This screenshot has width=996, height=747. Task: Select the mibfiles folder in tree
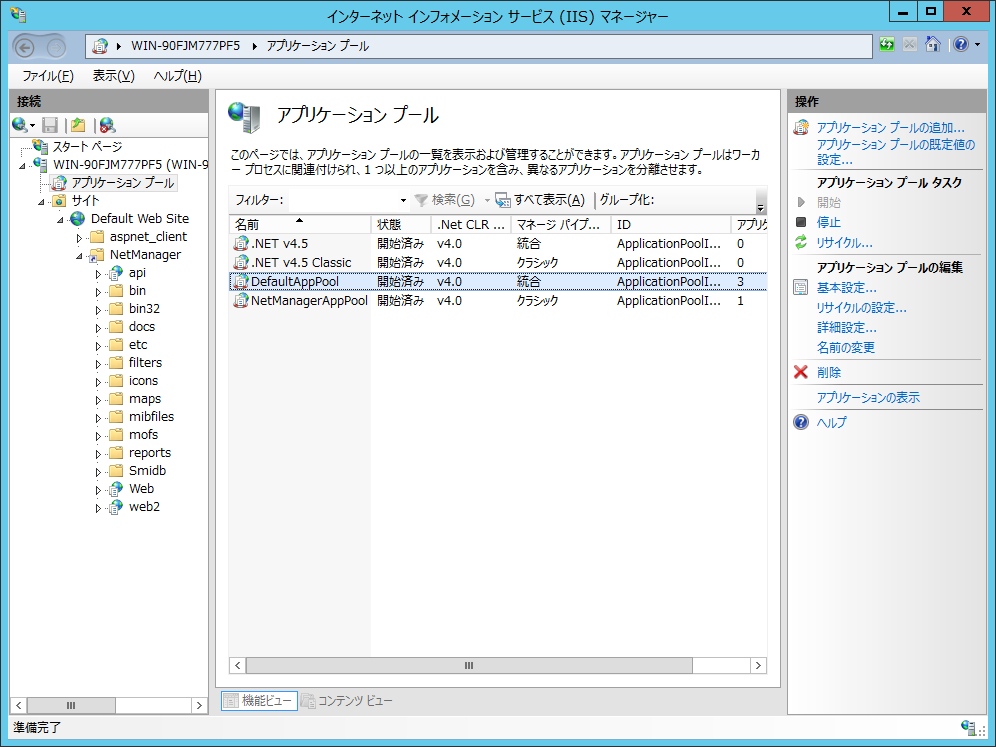tap(151, 417)
